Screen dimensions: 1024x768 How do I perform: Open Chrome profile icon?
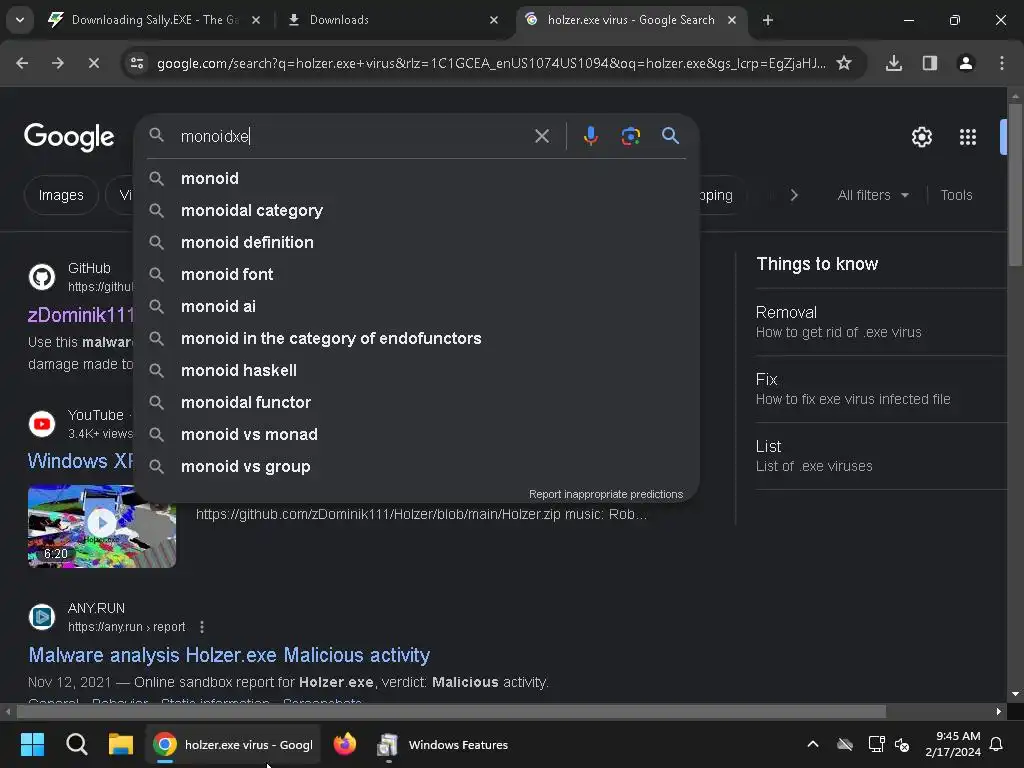(966, 63)
